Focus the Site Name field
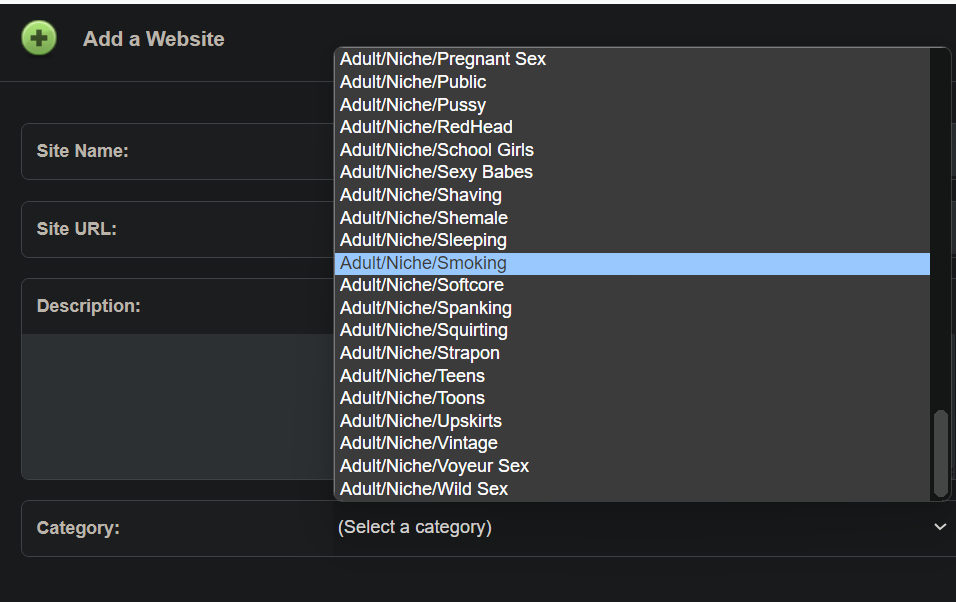956x602 pixels. click(180, 151)
